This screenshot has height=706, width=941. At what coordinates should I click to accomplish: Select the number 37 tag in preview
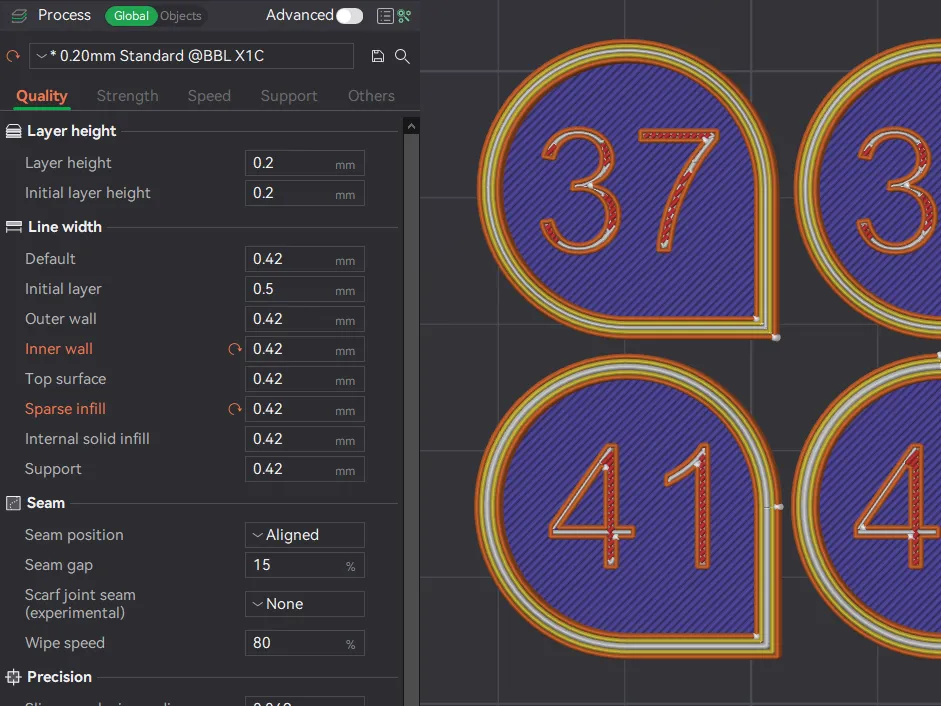tap(628, 189)
